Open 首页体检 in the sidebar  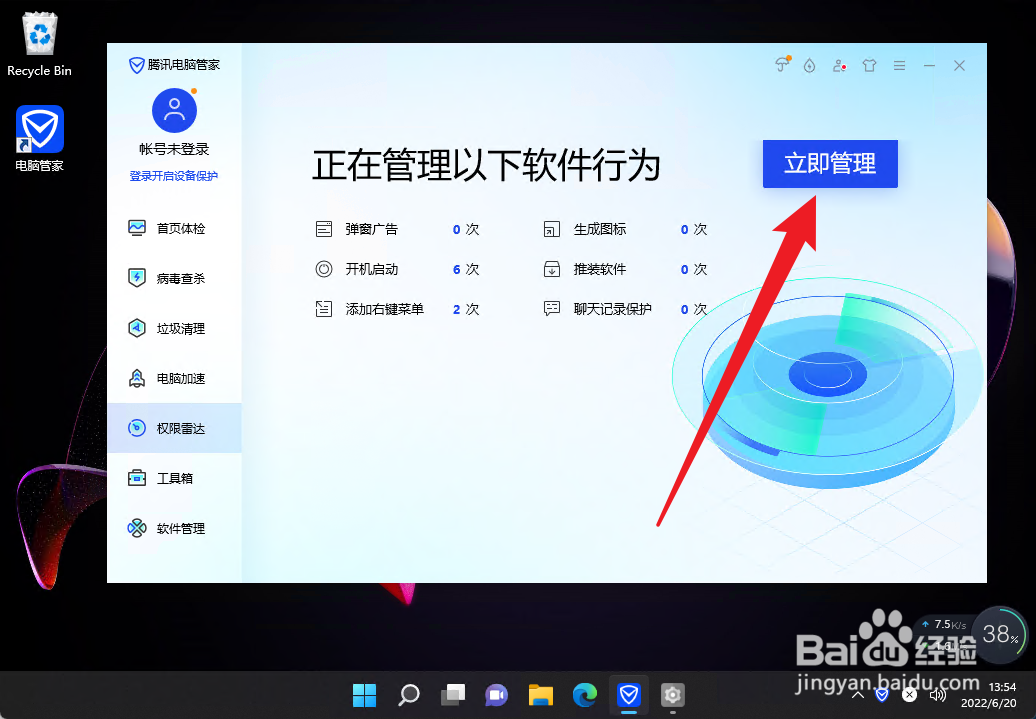click(174, 229)
